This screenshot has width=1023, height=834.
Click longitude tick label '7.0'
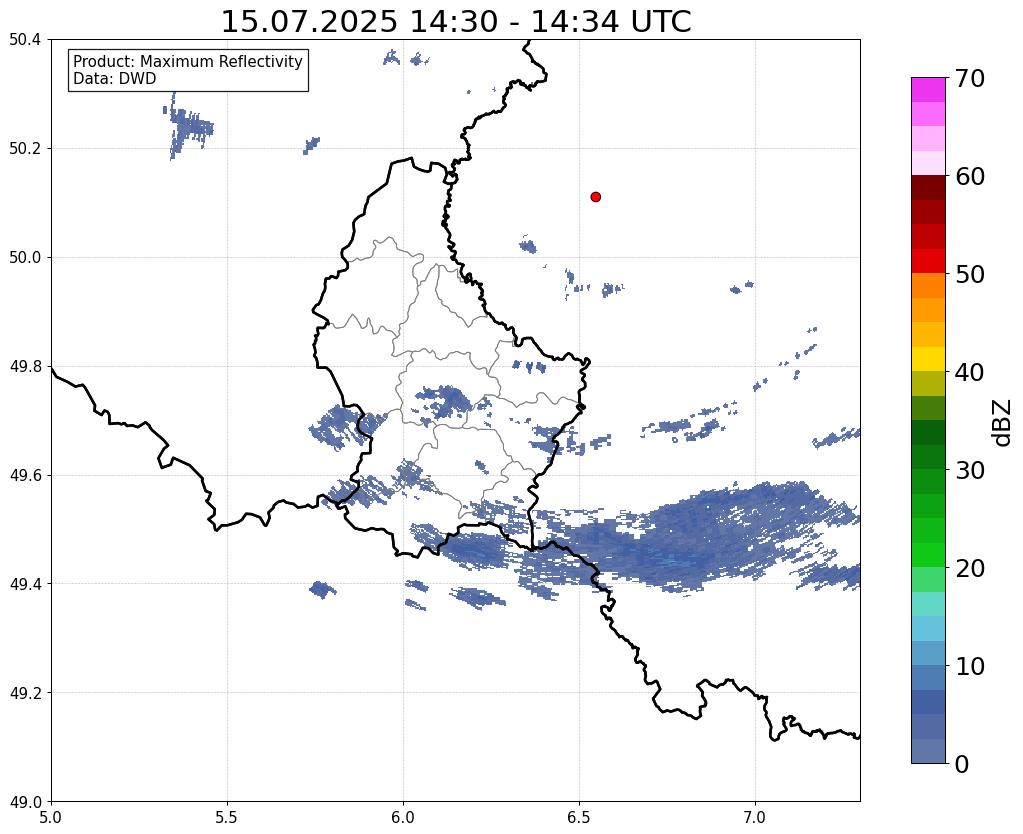point(755,818)
